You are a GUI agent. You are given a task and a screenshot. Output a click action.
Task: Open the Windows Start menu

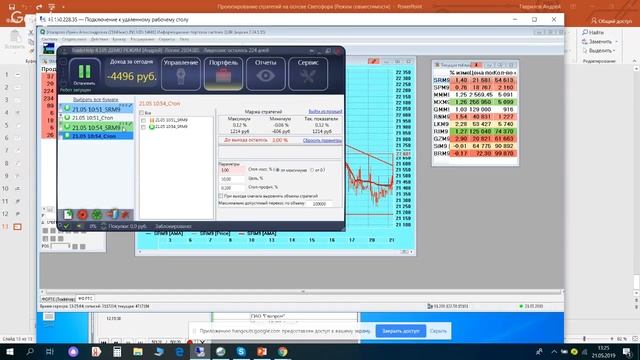pos(9,351)
